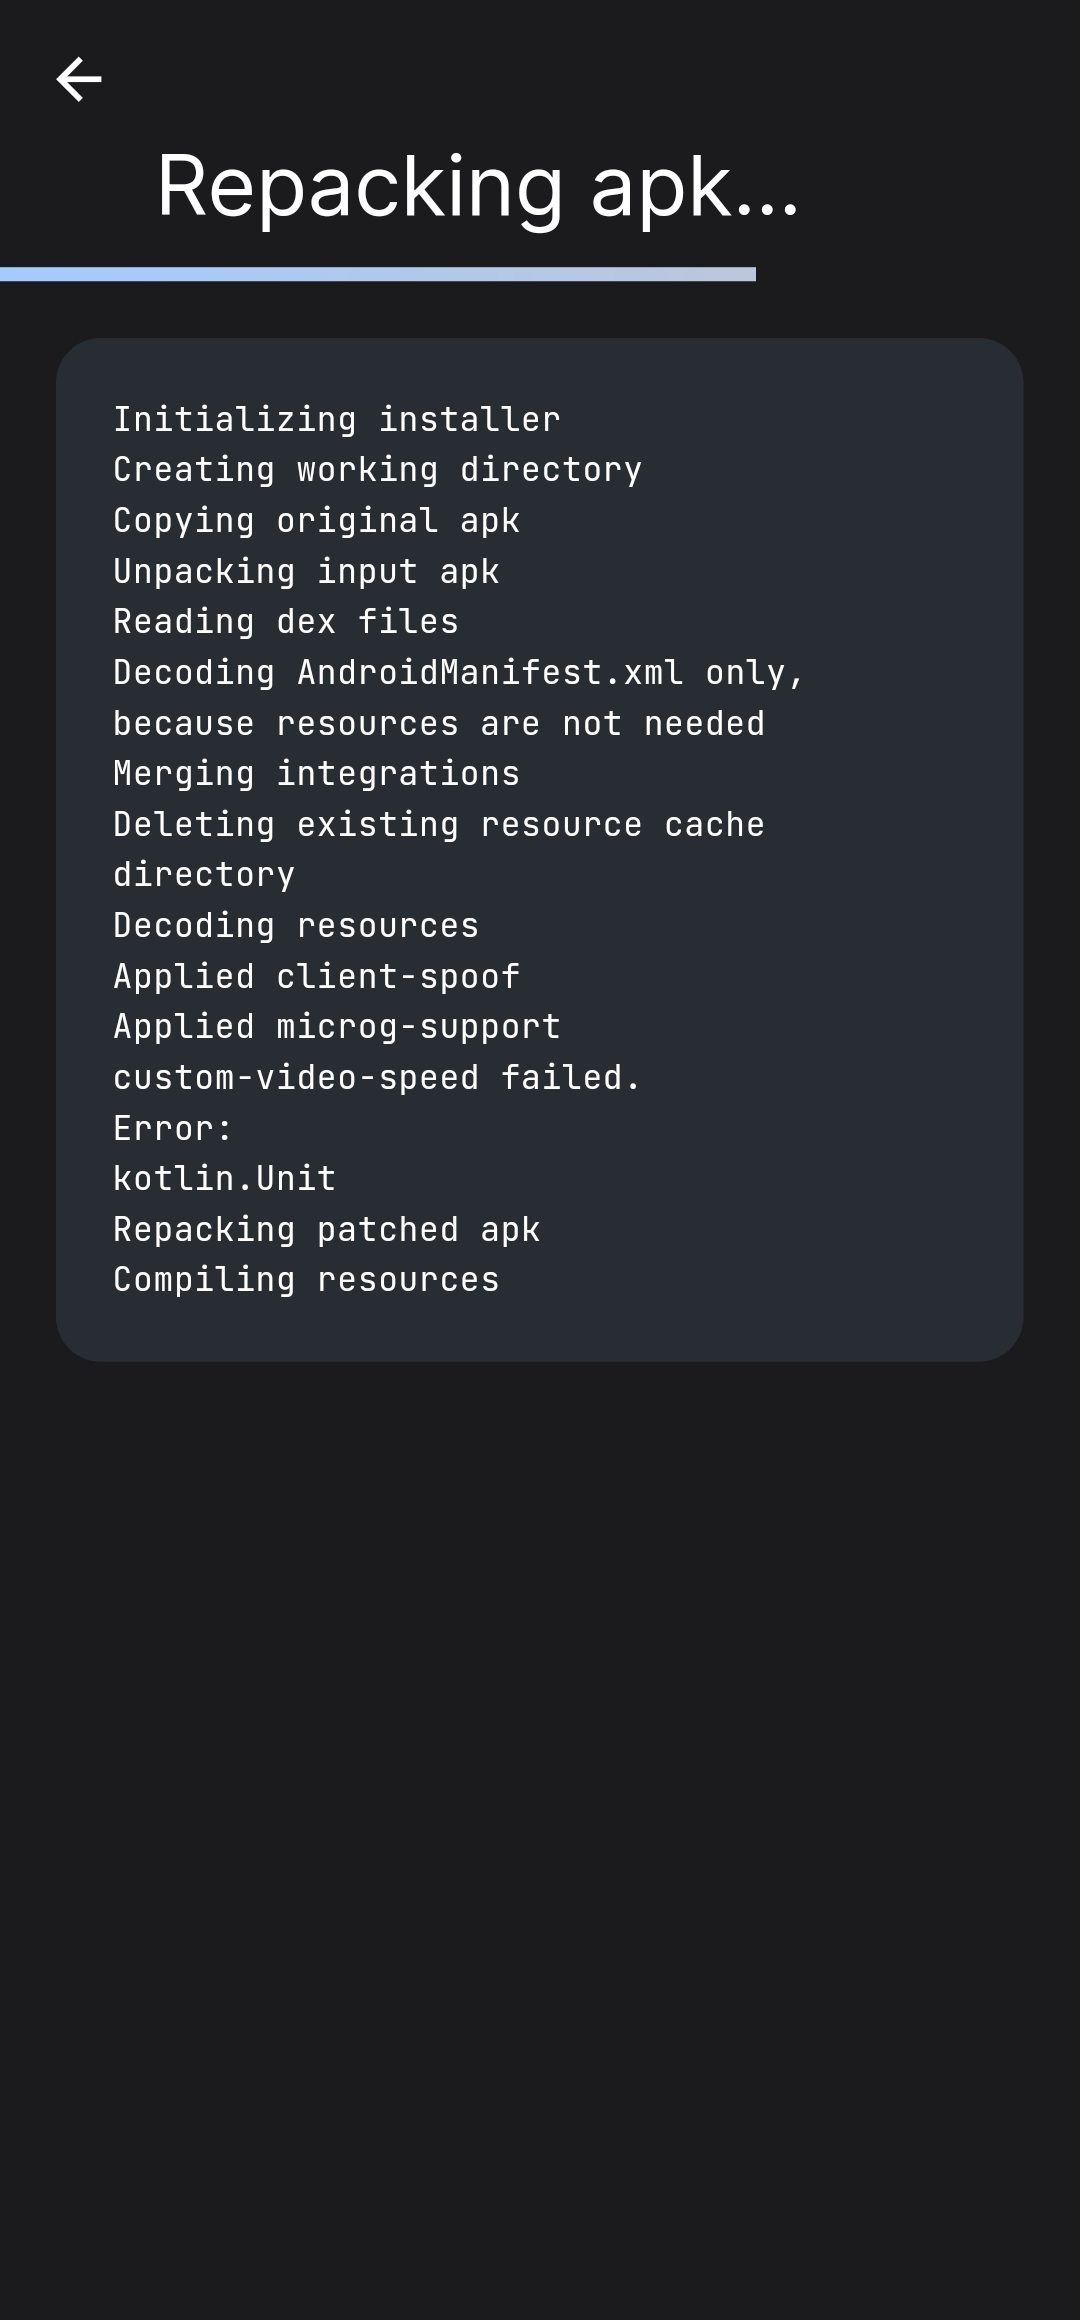This screenshot has width=1080, height=2320.
Task: Tap the "kotlin.Unit" error text
Action: click(x=224, y=1179)
